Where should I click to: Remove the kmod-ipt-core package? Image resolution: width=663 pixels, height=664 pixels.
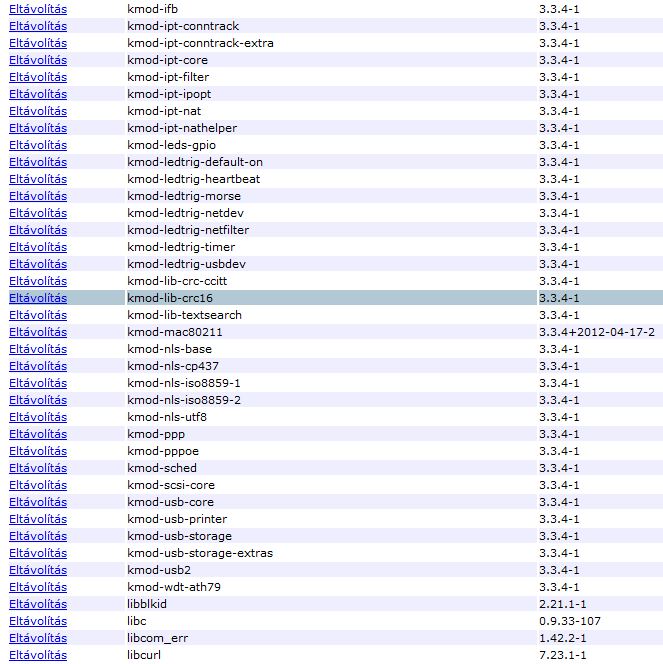coord(38,60)
